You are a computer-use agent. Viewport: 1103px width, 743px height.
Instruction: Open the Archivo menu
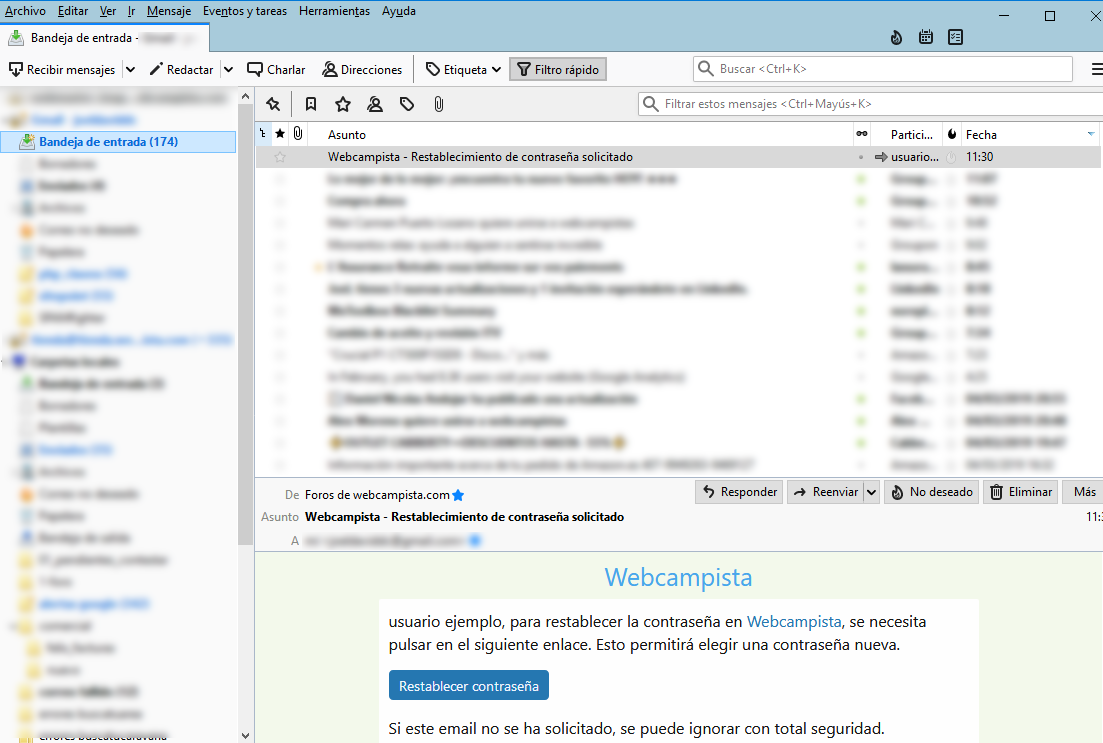(x=25, y=11)
